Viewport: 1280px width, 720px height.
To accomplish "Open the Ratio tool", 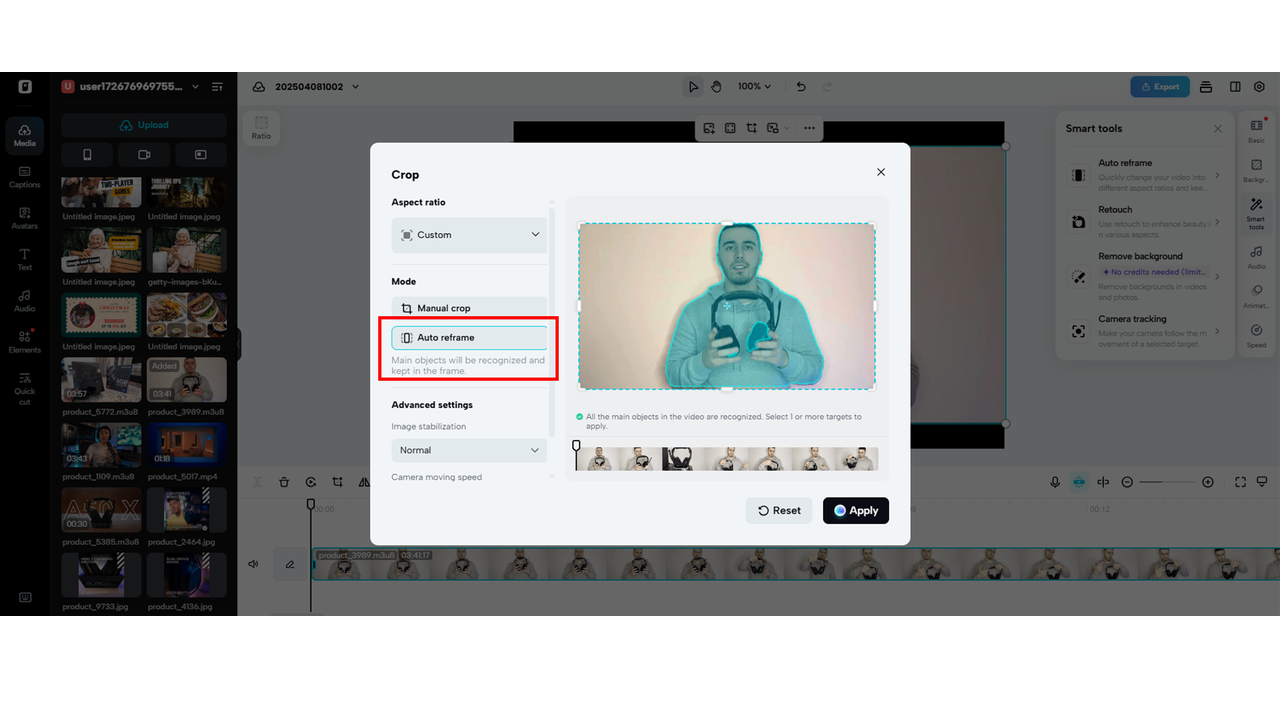I will (x=261, y=127).
